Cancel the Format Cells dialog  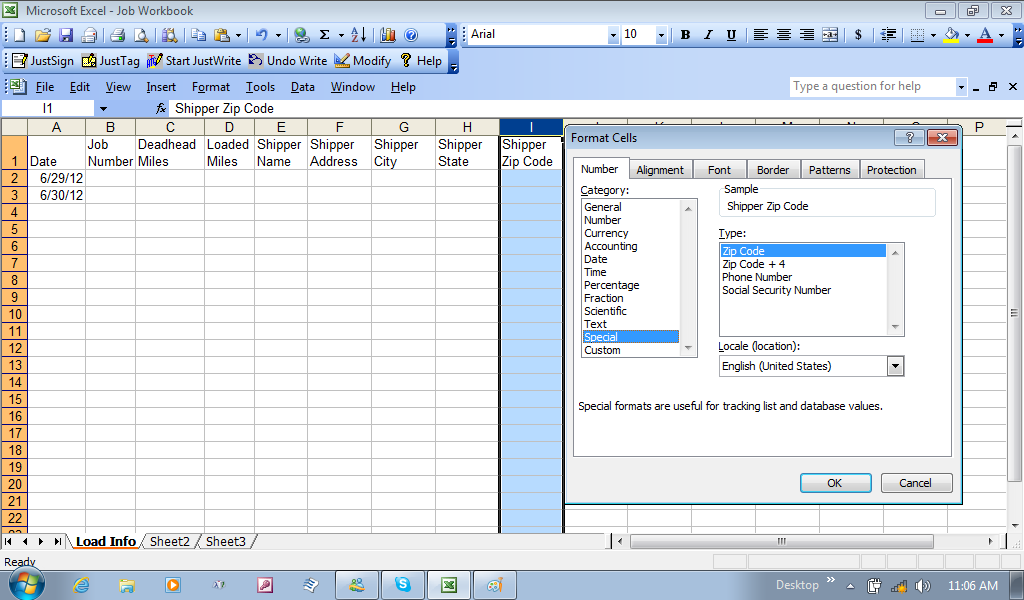click(916, 483)
